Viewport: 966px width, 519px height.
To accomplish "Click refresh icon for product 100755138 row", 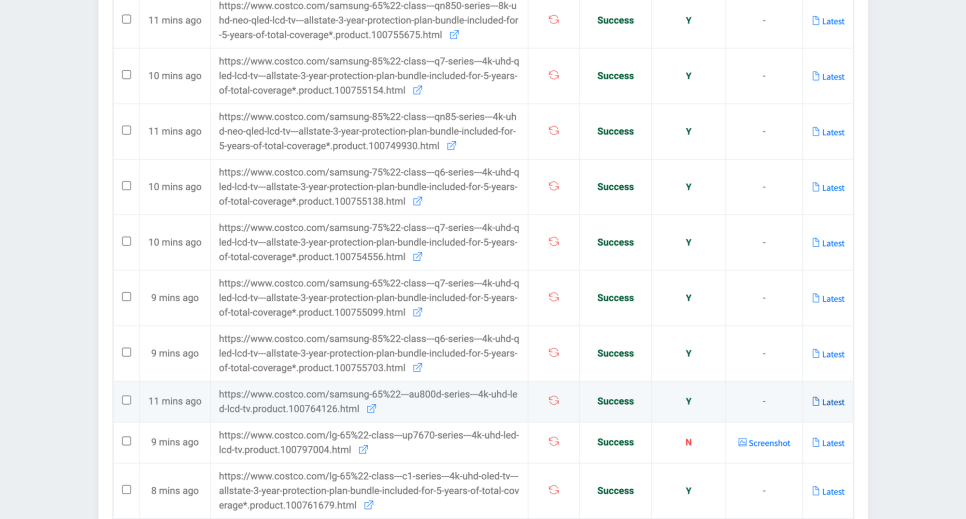I will (x=553, y=187).
